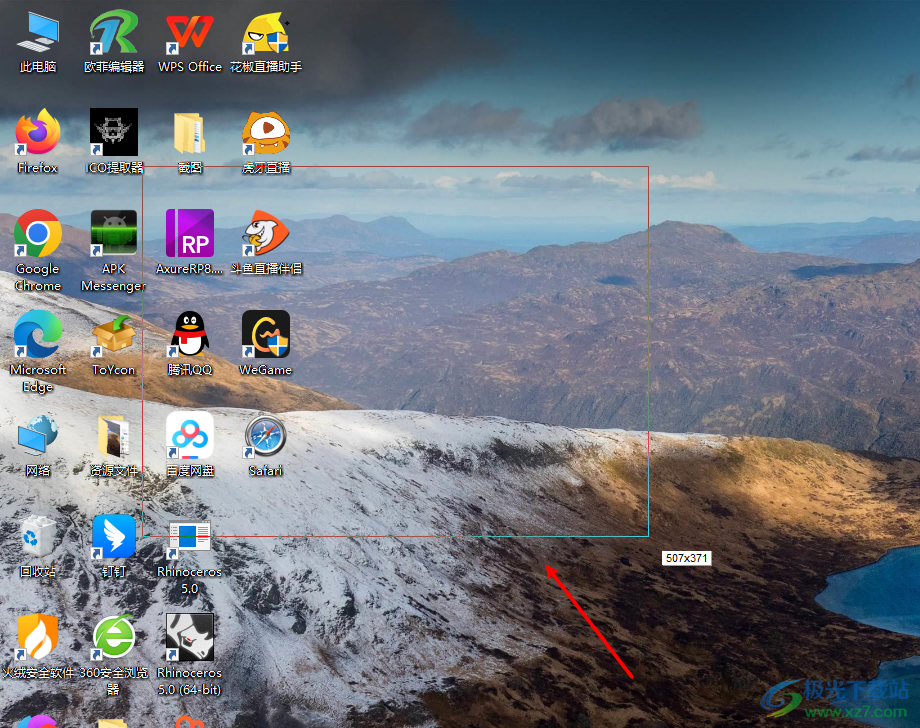Viewport: 920px width, 728px height.
Task: Click the APK Messenger icon
Action: tap(114, 234)
